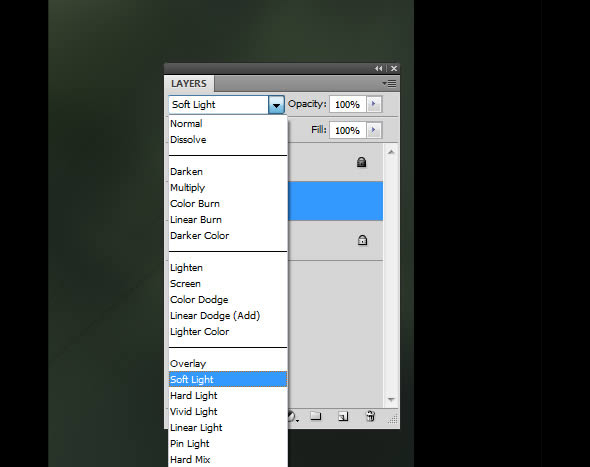Click the new group folder icon
Screen dimensions: 590x467
tap(316, 416)
